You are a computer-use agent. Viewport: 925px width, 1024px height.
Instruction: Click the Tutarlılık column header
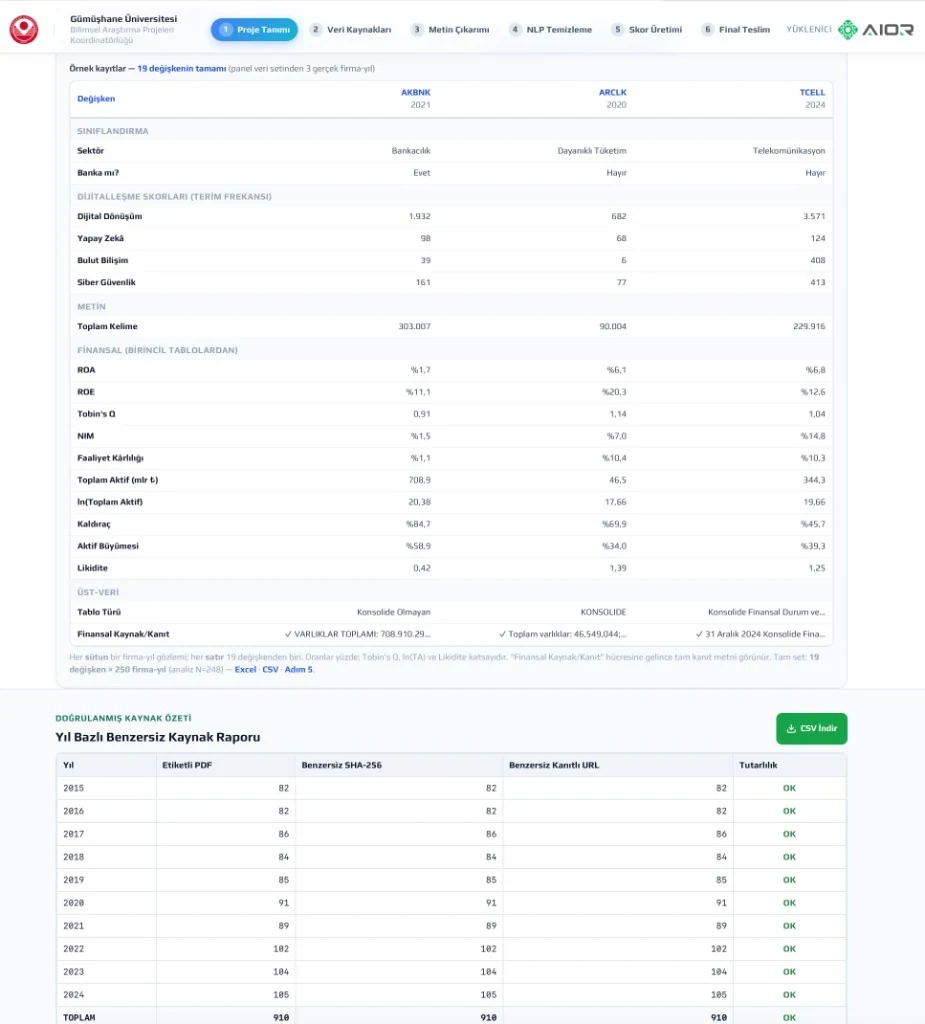758,765
